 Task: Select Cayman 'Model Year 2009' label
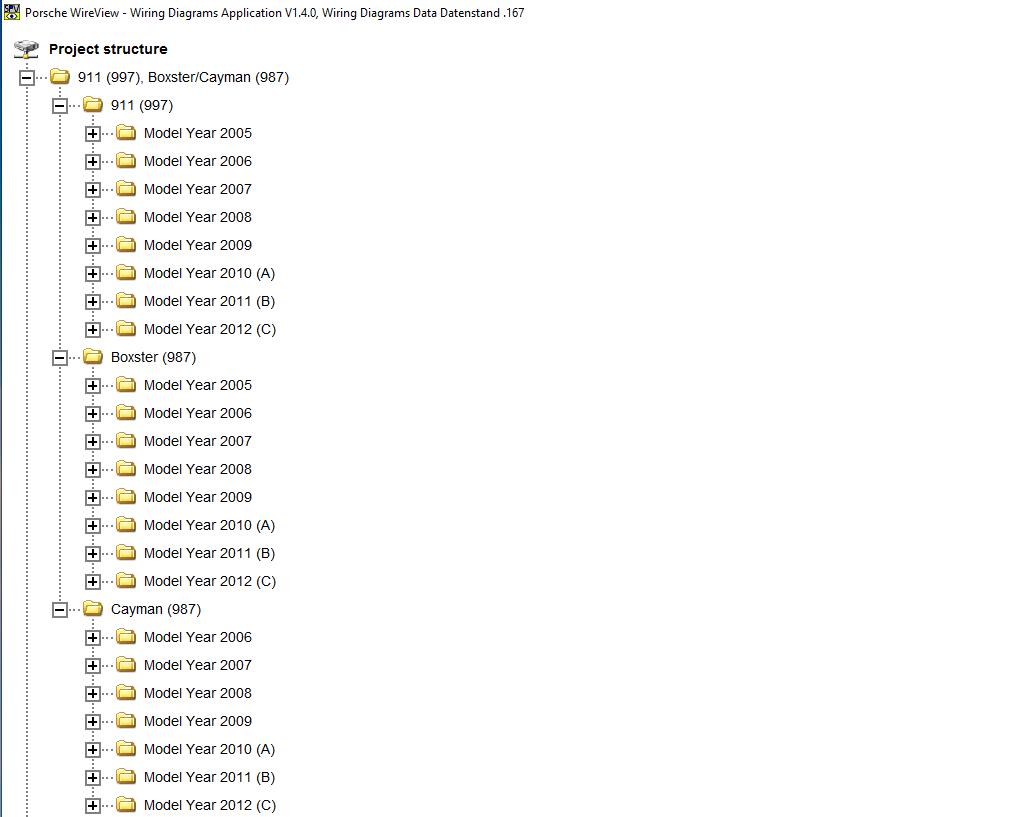197,721
